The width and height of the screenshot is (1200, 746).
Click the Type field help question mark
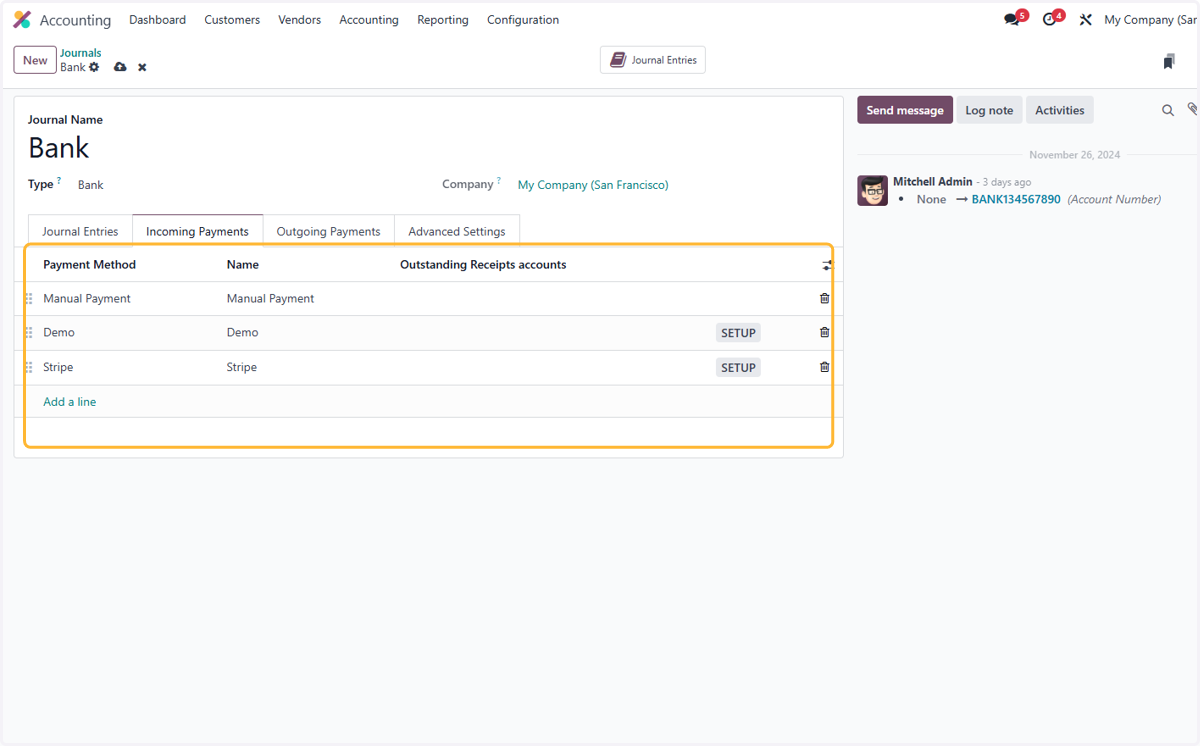(x=59, y=181)
